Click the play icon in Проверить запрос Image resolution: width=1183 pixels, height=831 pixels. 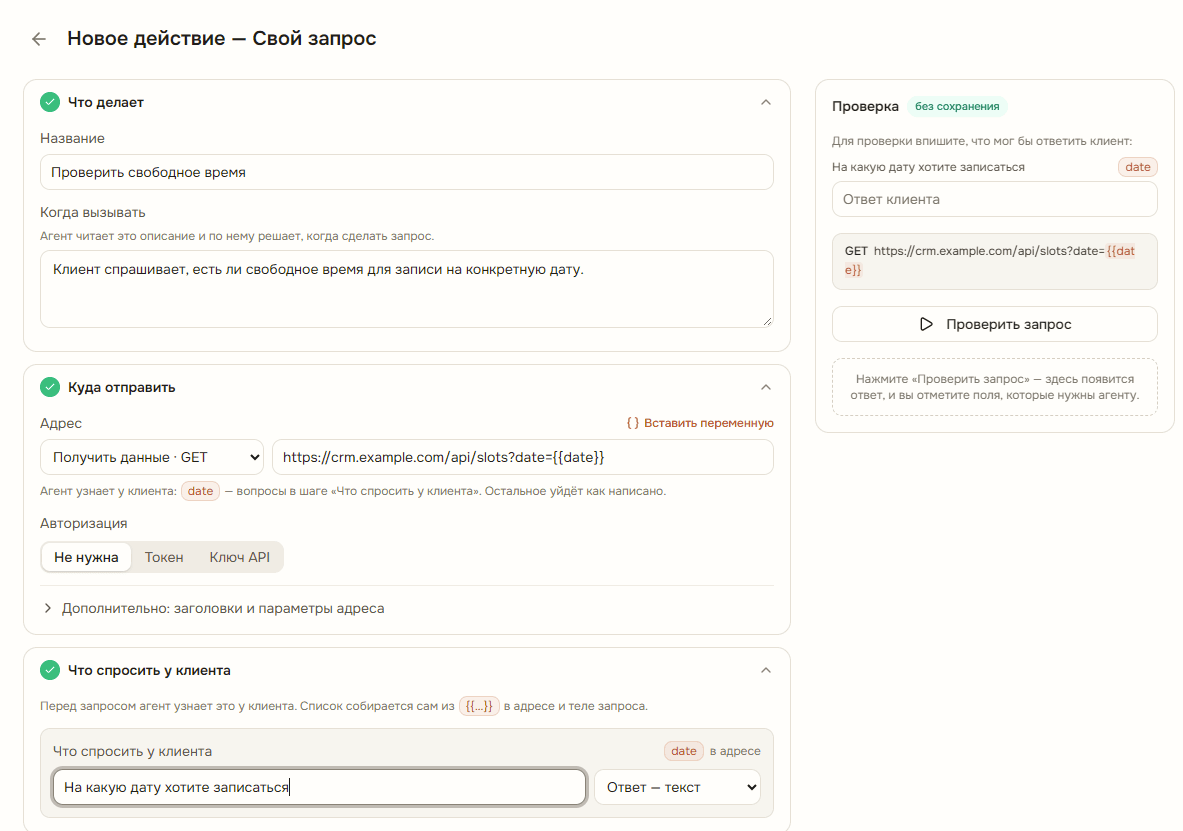[926, 325]
